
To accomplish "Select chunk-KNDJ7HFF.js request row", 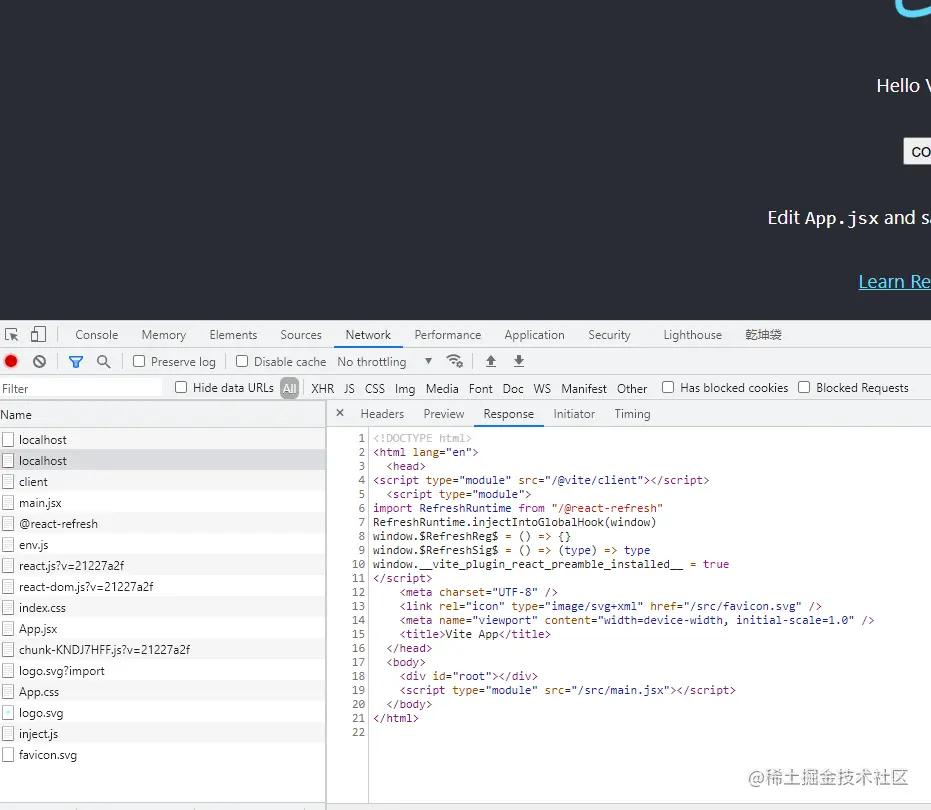I will coord(163,650).
